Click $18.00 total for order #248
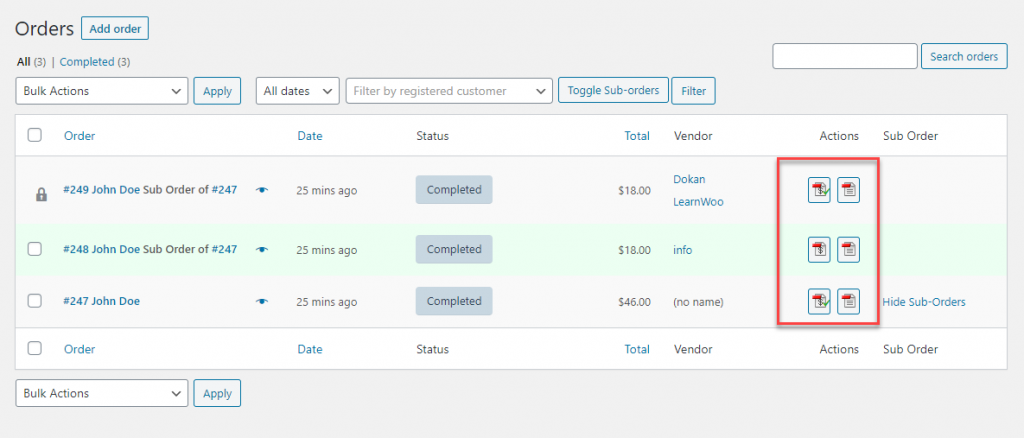This screenshot has height=438, width=1024. [x=634, y=249]
